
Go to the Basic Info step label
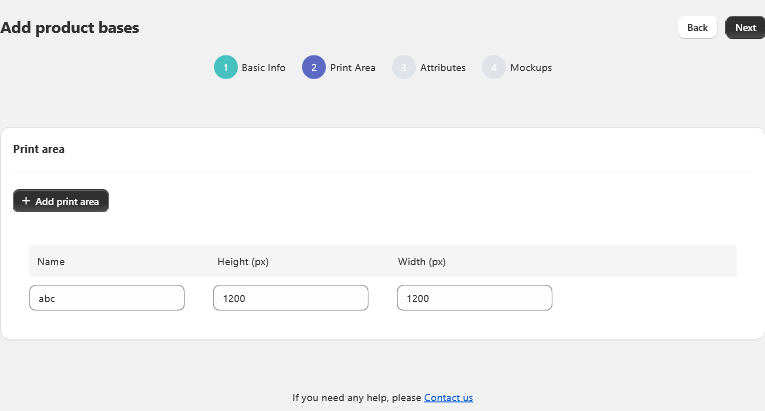[x=263, y=68]
